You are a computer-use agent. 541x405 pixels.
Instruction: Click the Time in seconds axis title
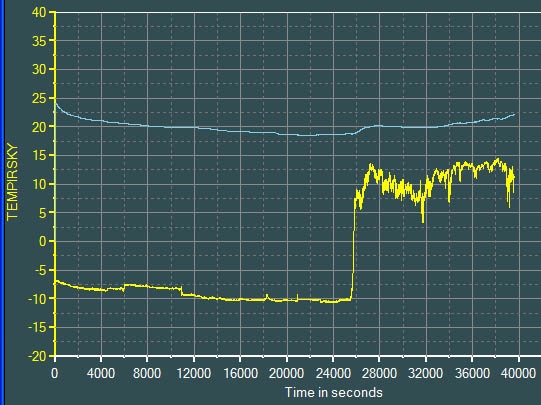(x=333, y=392)
